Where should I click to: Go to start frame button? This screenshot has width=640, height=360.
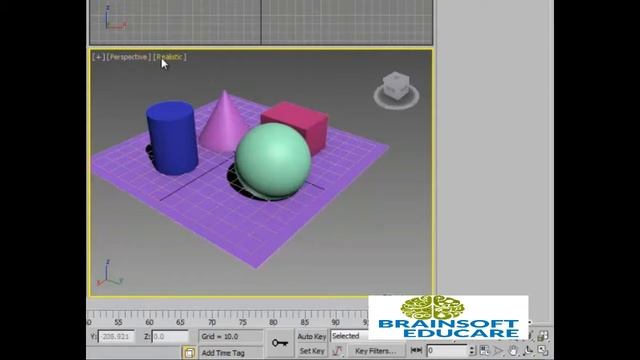click(416, 350)
